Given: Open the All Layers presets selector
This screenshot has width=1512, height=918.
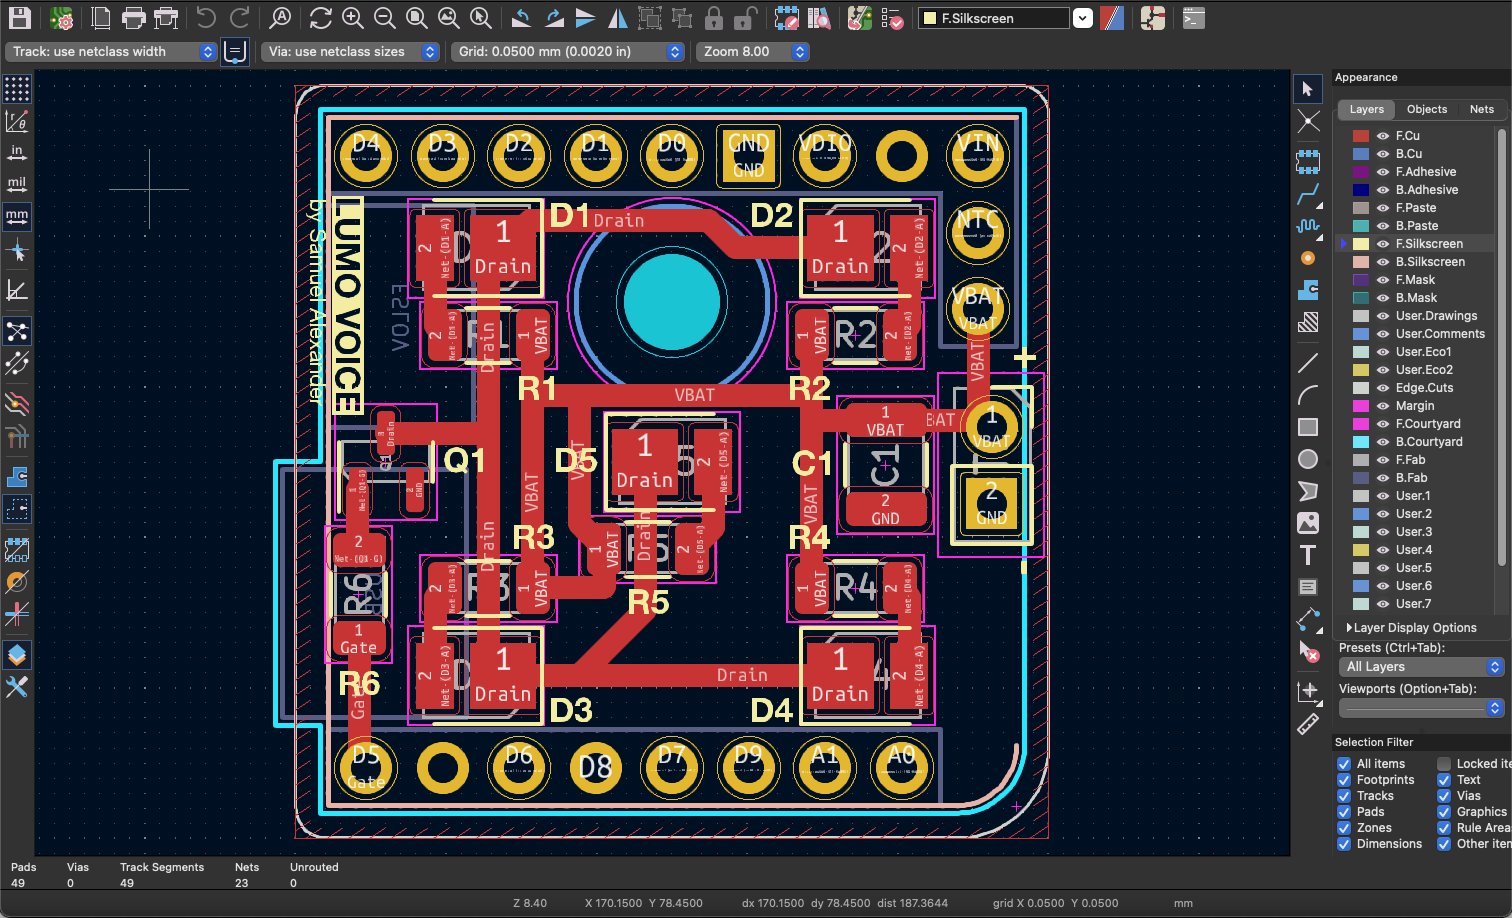Looking at the screenshot, I should click(x=1421, y=667).
